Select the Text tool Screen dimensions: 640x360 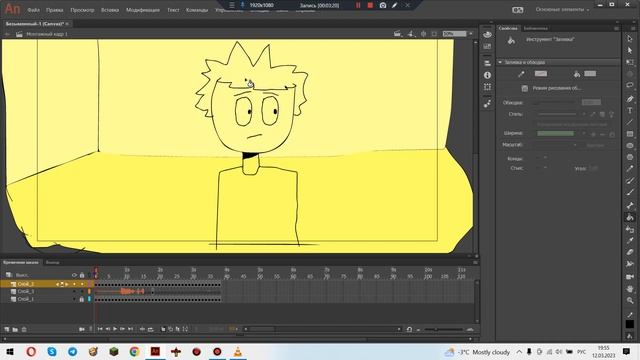click(630, 110)
